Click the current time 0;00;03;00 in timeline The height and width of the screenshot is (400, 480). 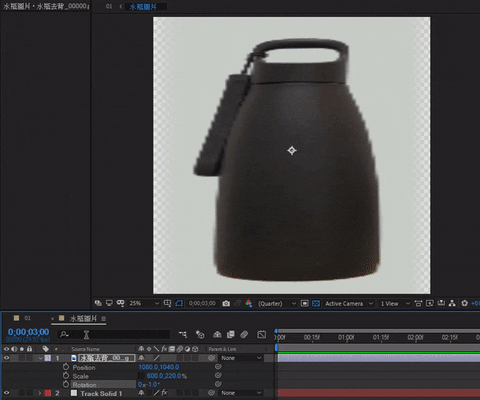(x=28, y=332)
